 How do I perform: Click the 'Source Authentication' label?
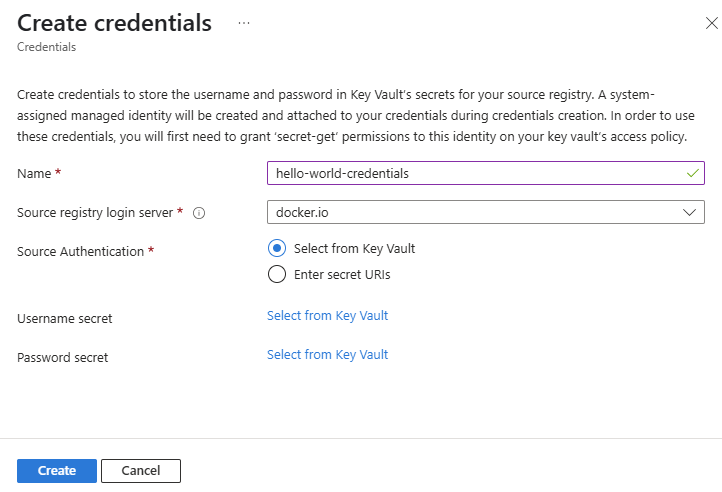[81, 252]
